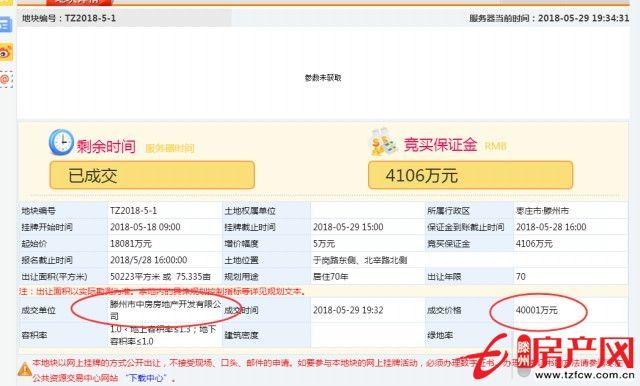The width and height of the screenshot is (640, 386).
Task: Click the @ mail share icon
Action: (x=6, y=79)
